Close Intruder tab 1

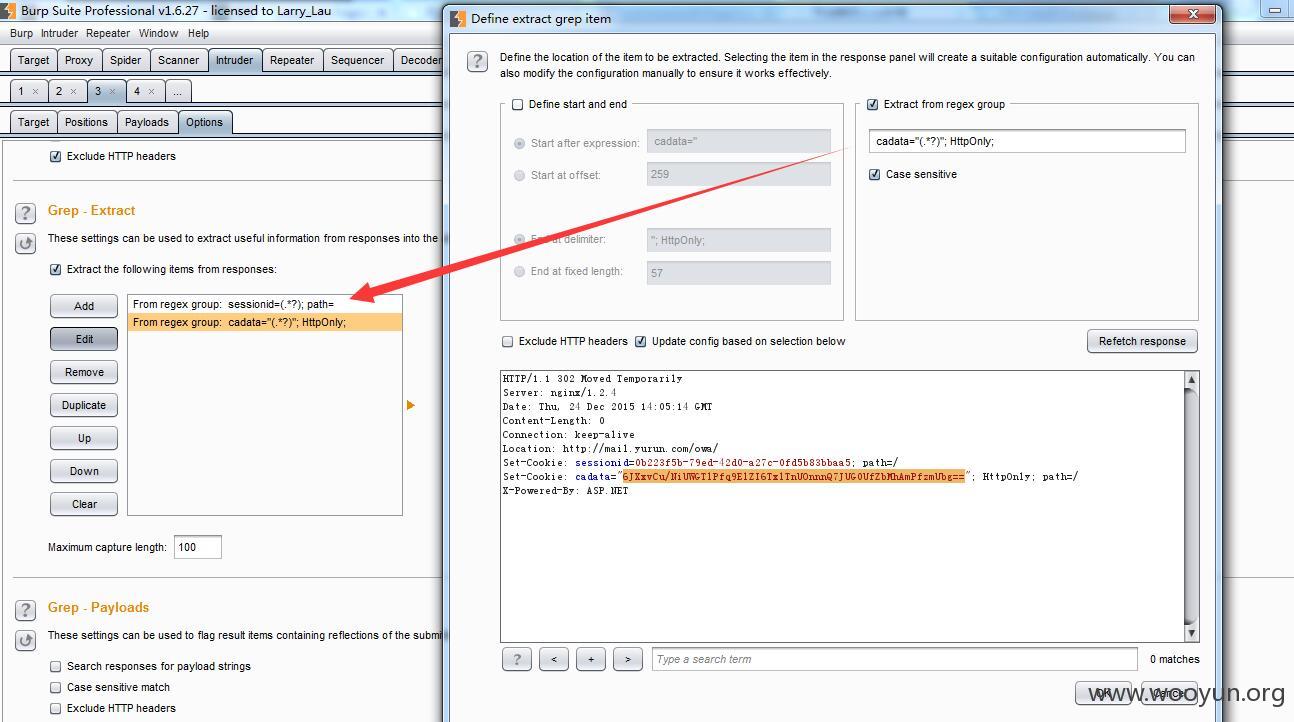[35, 91]
